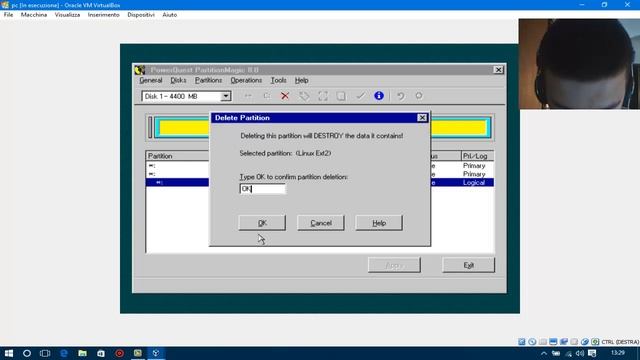Image resolution: width=640 pixels, height=360 pixels.
Task: Click the VirtualBox cube taskbar icon
Action: click(x=156, y=353)
